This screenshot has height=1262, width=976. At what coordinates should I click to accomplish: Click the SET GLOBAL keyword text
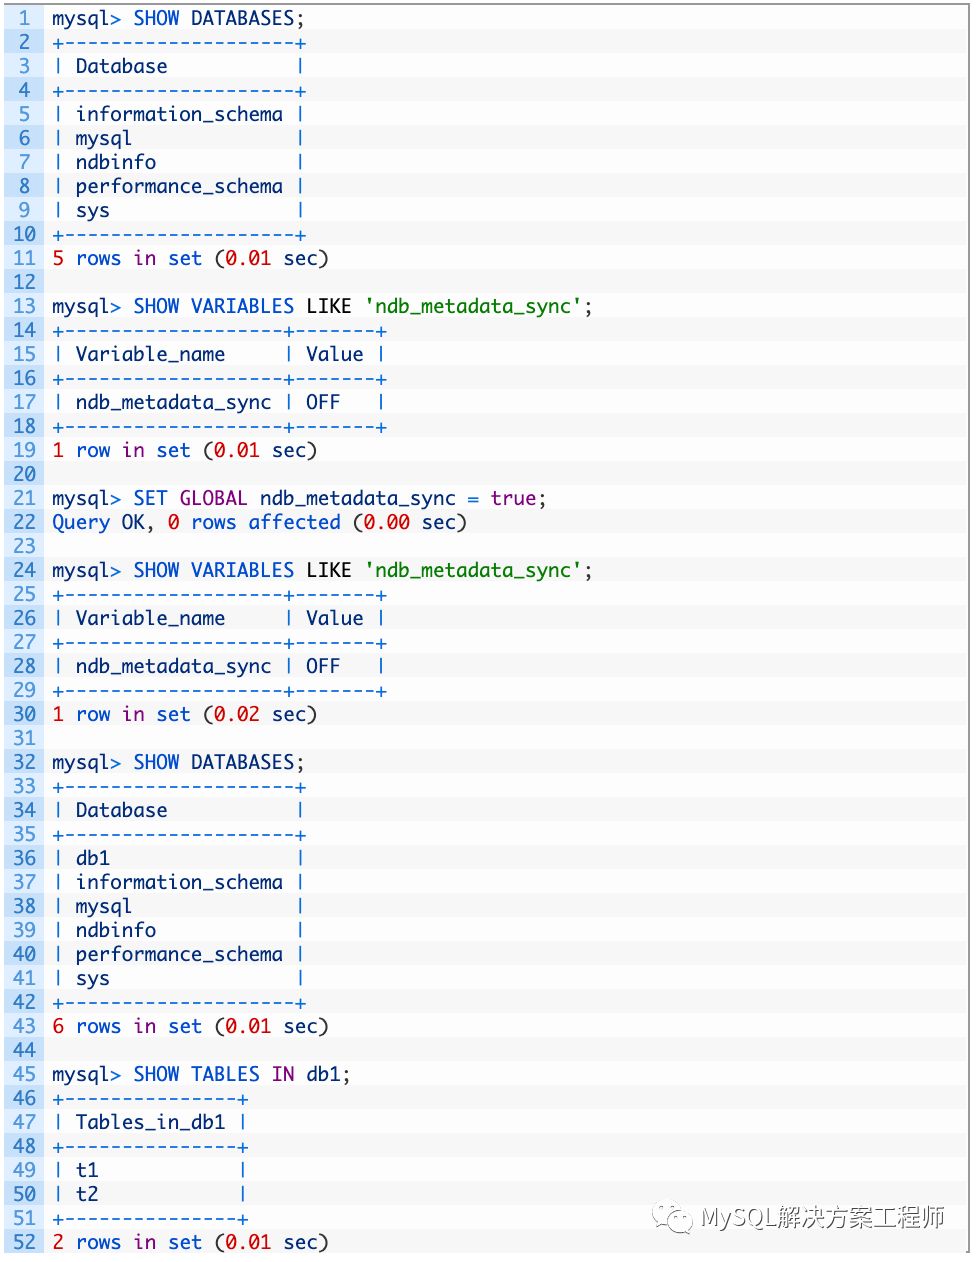click(190, 498)
